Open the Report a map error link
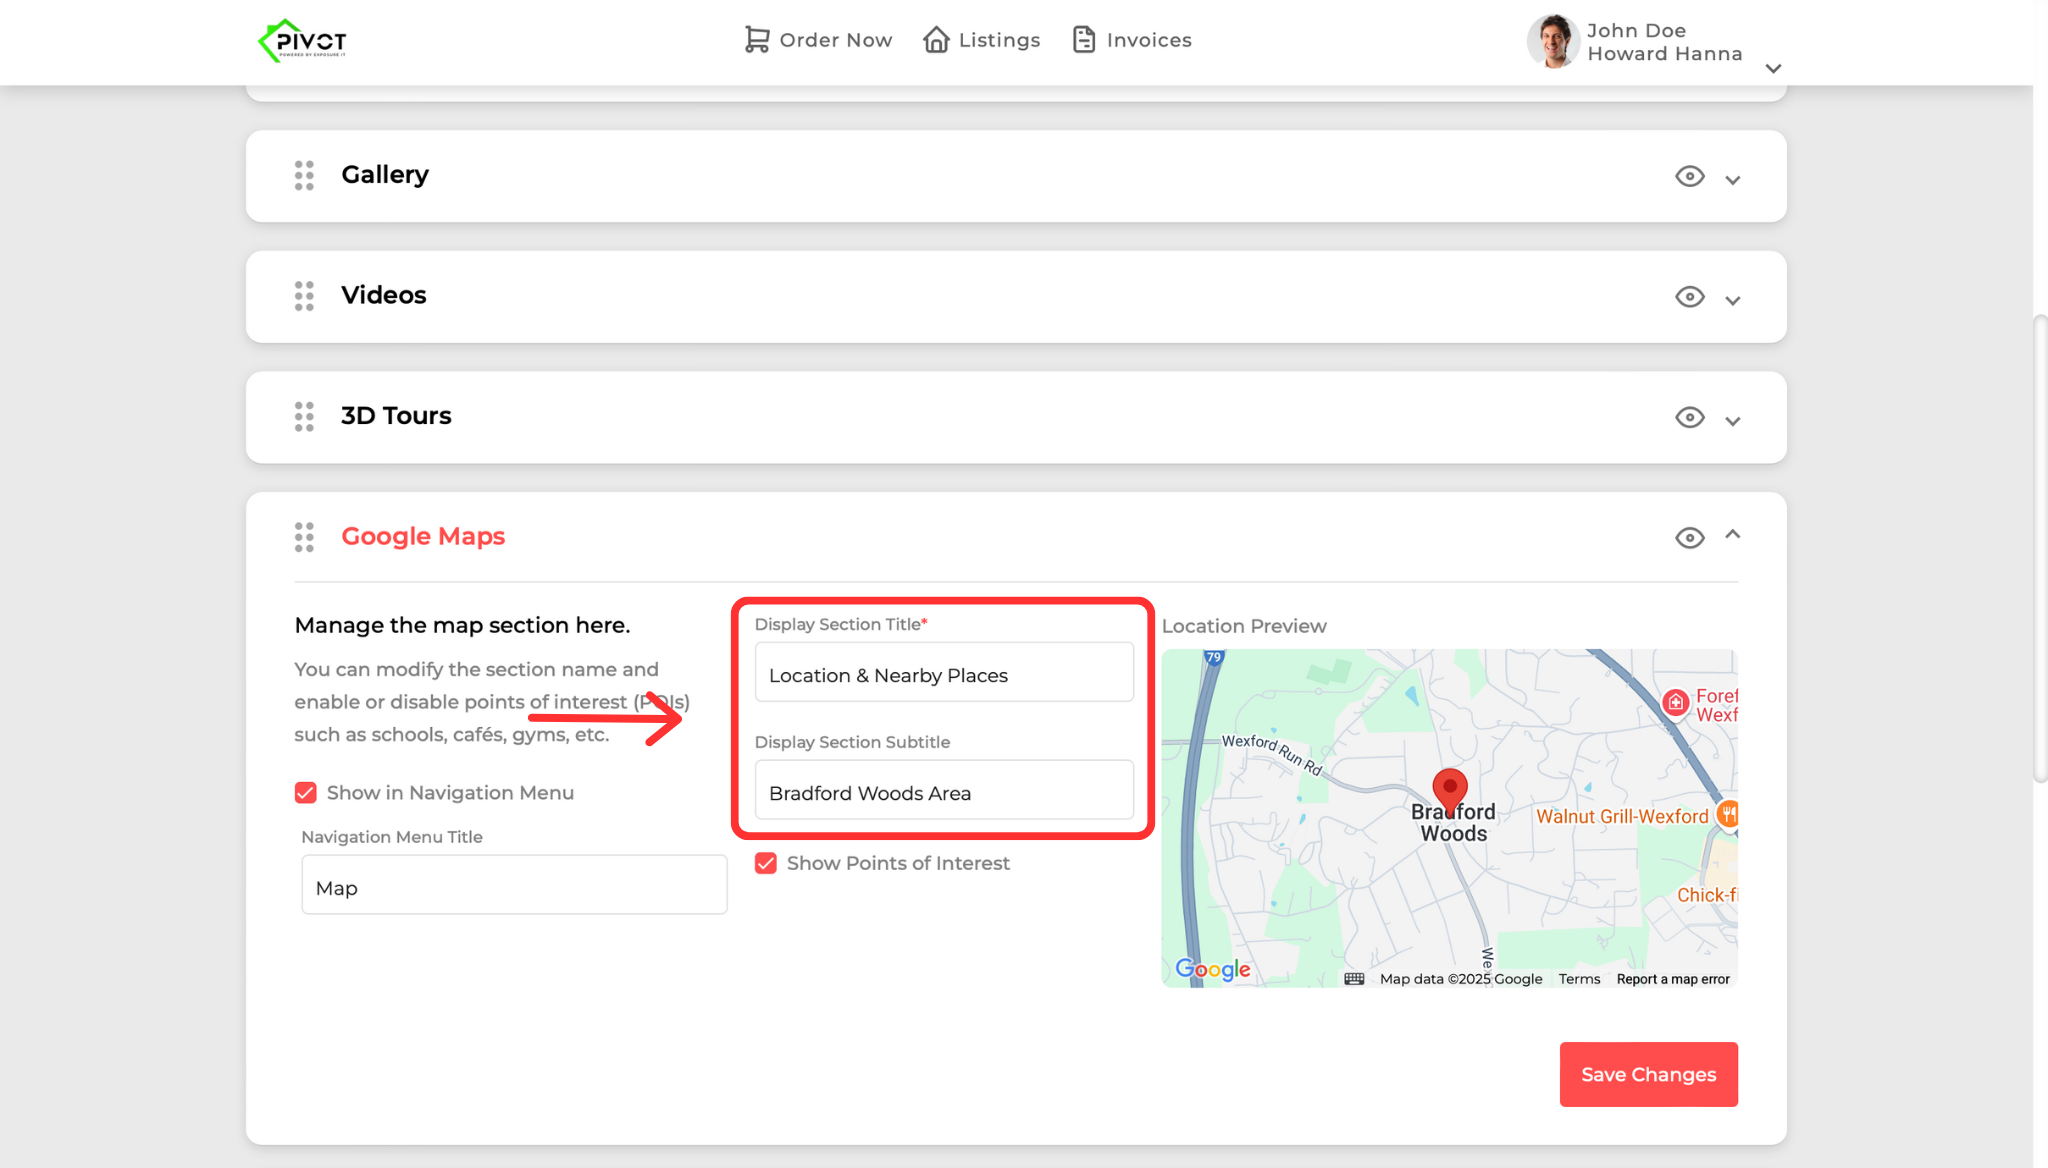2048x1168 pixels. click(x=1672, y=979)
